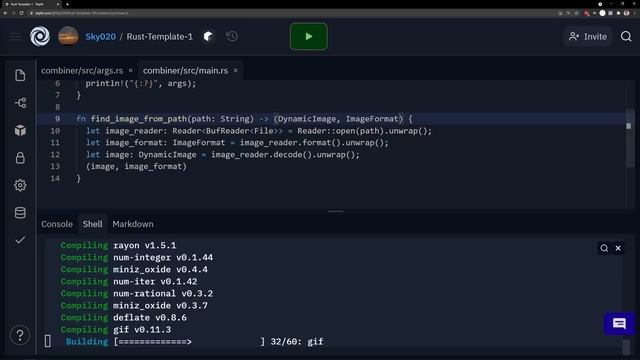Open the Sky020 profile link

(x=100, y=37)
